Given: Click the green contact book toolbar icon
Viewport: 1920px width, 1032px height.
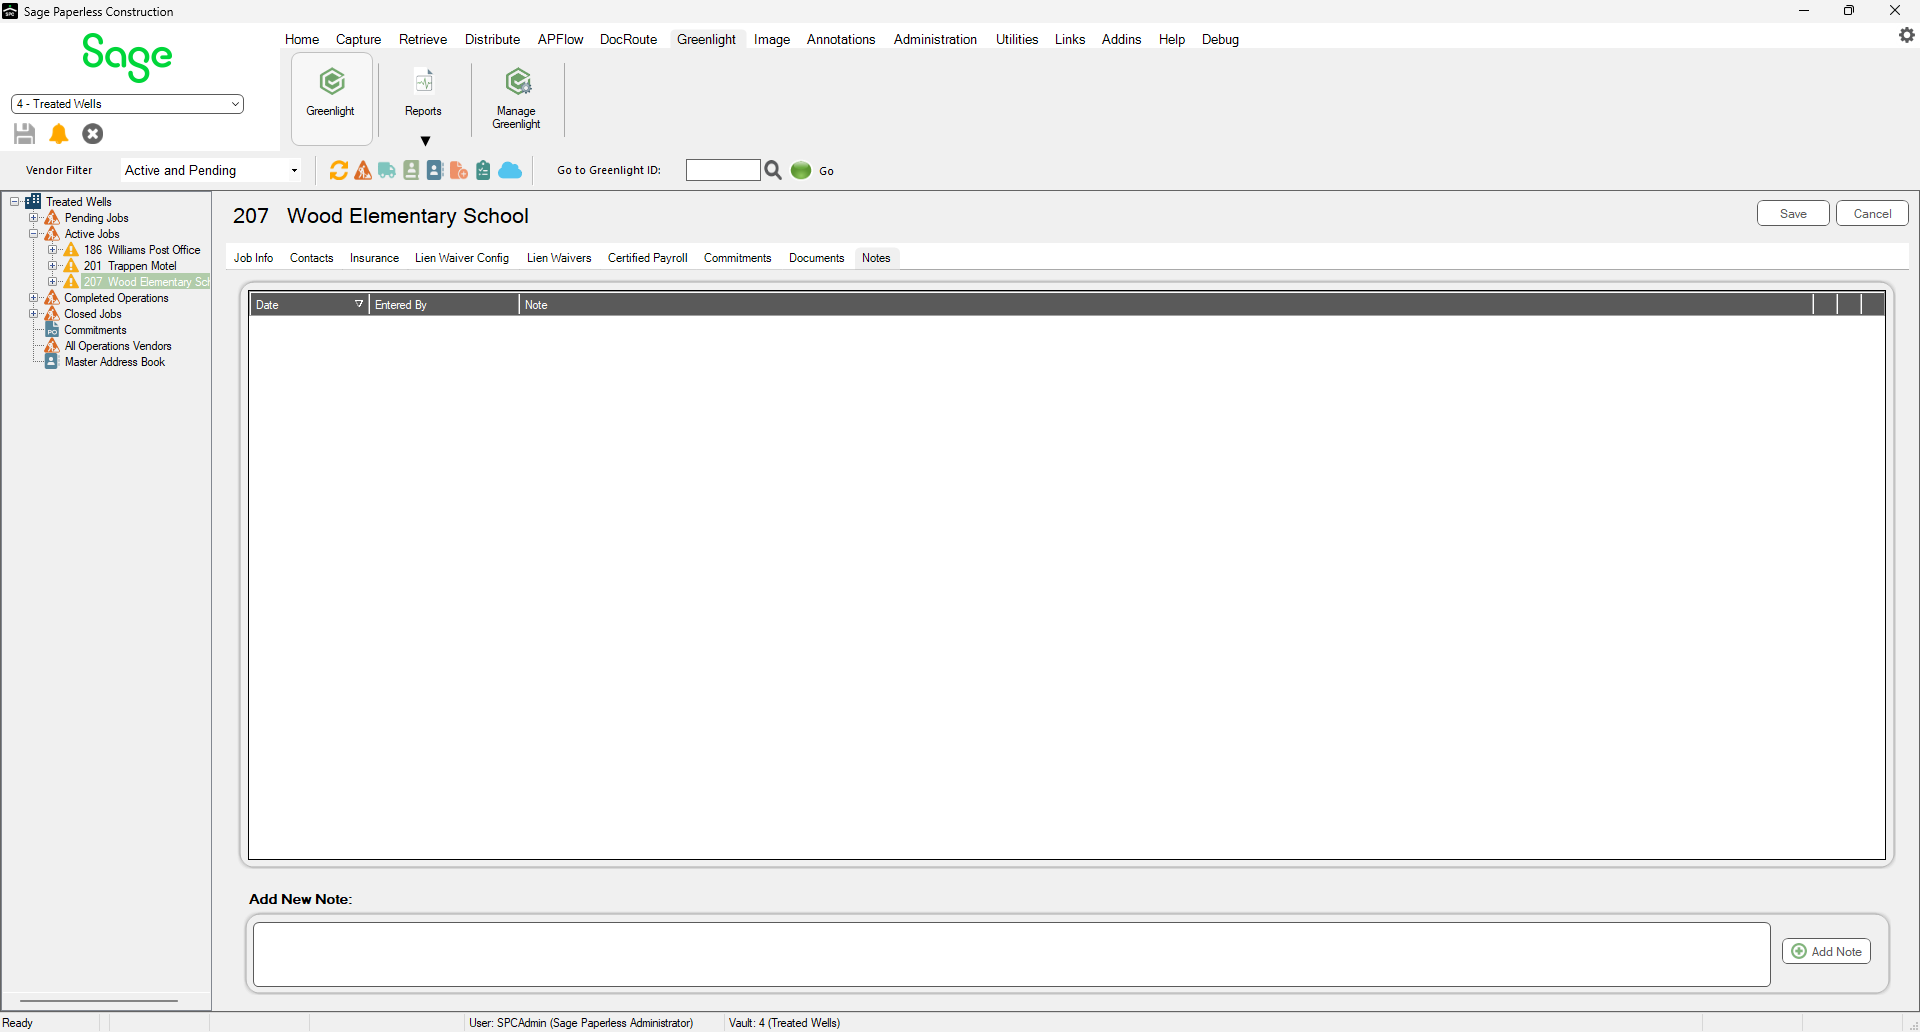Looking at the screenshot, I should (x=411, y=171).
